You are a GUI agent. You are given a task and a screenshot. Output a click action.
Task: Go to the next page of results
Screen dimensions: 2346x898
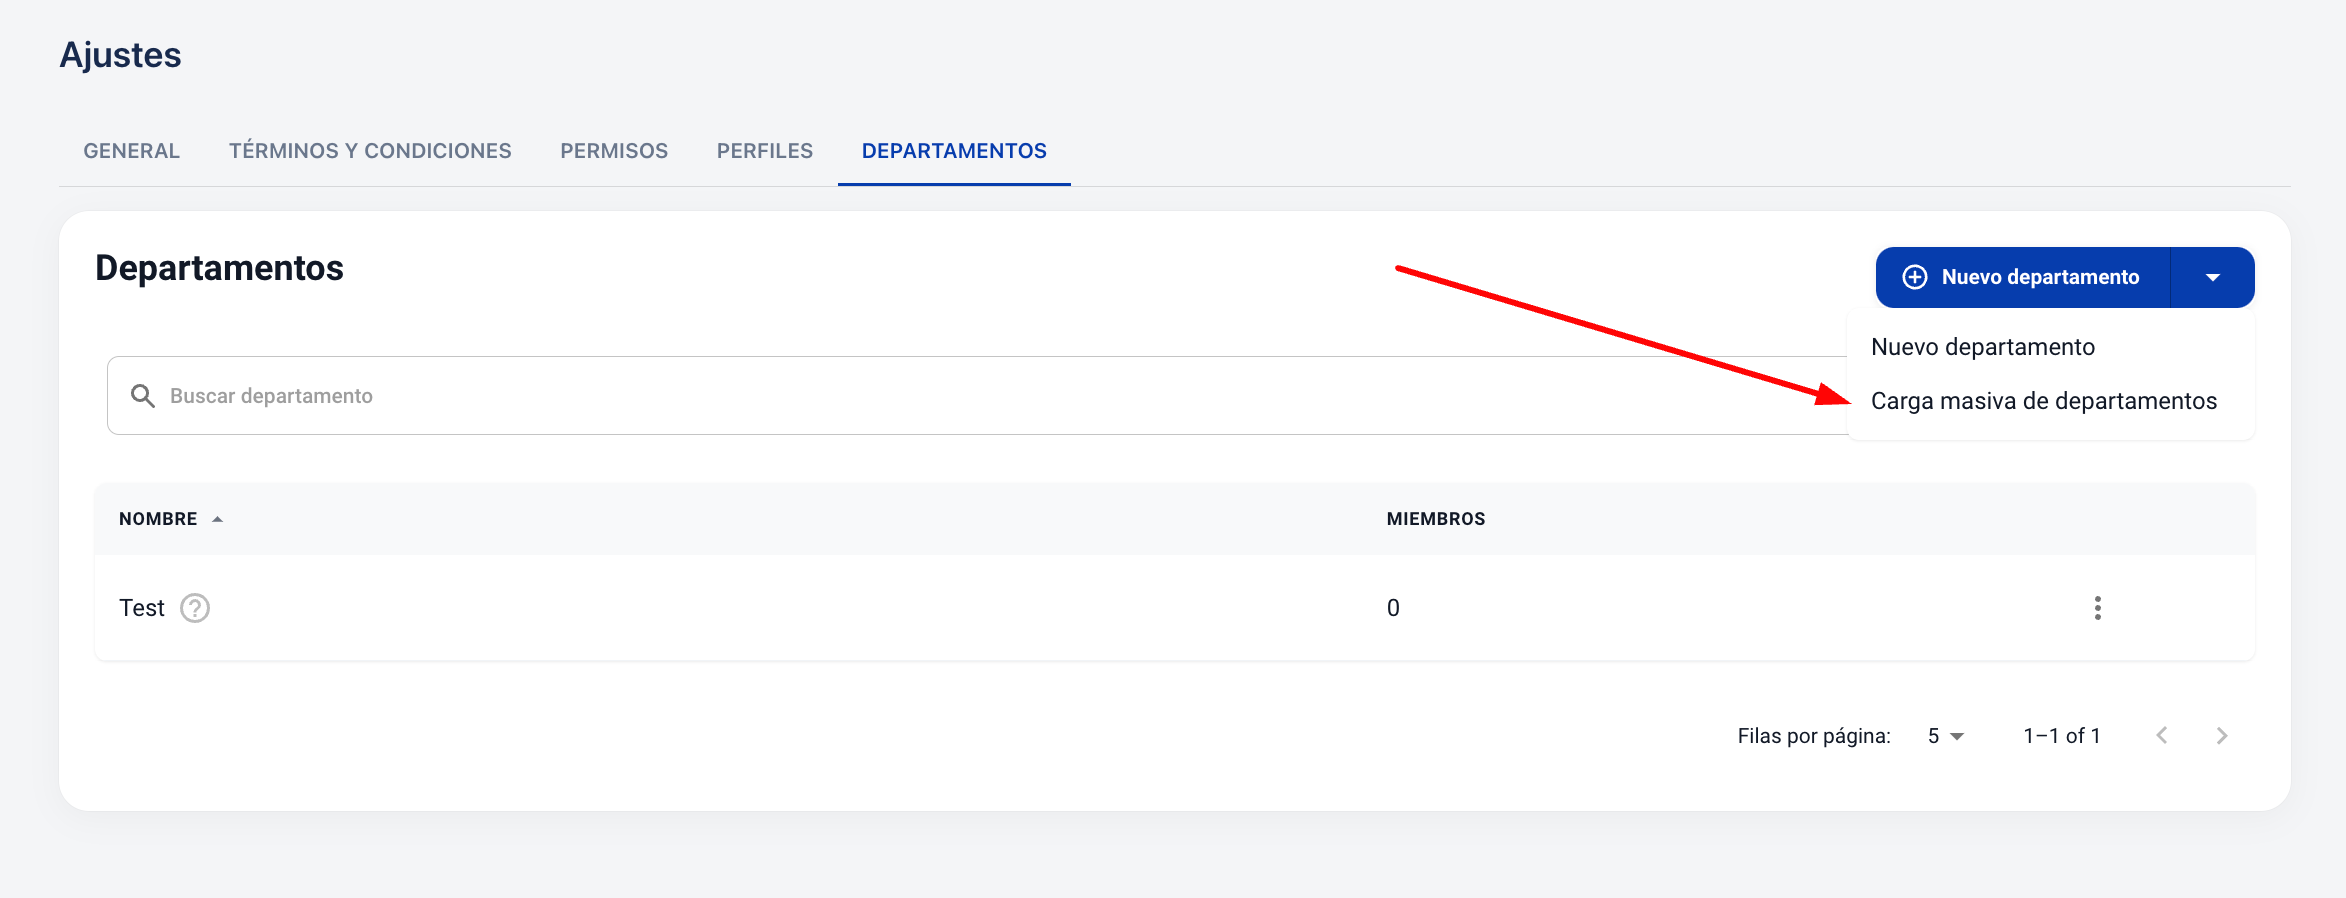coord(2222,736)
